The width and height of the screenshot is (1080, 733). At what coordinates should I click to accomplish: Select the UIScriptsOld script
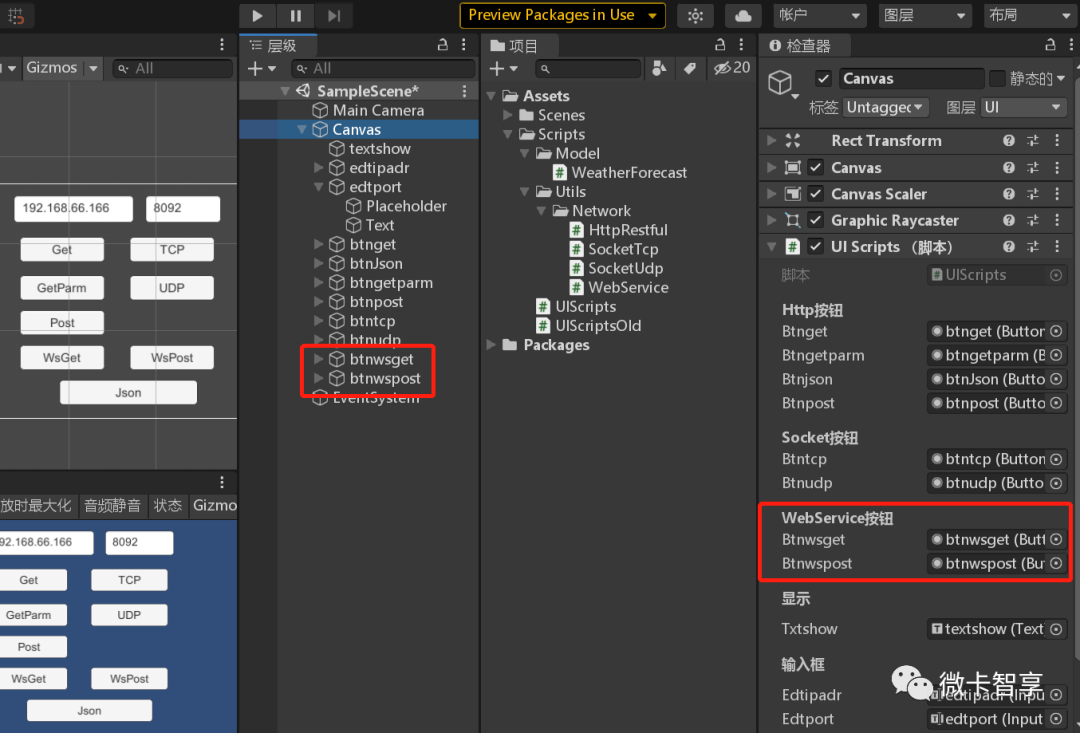pos(598,326)
